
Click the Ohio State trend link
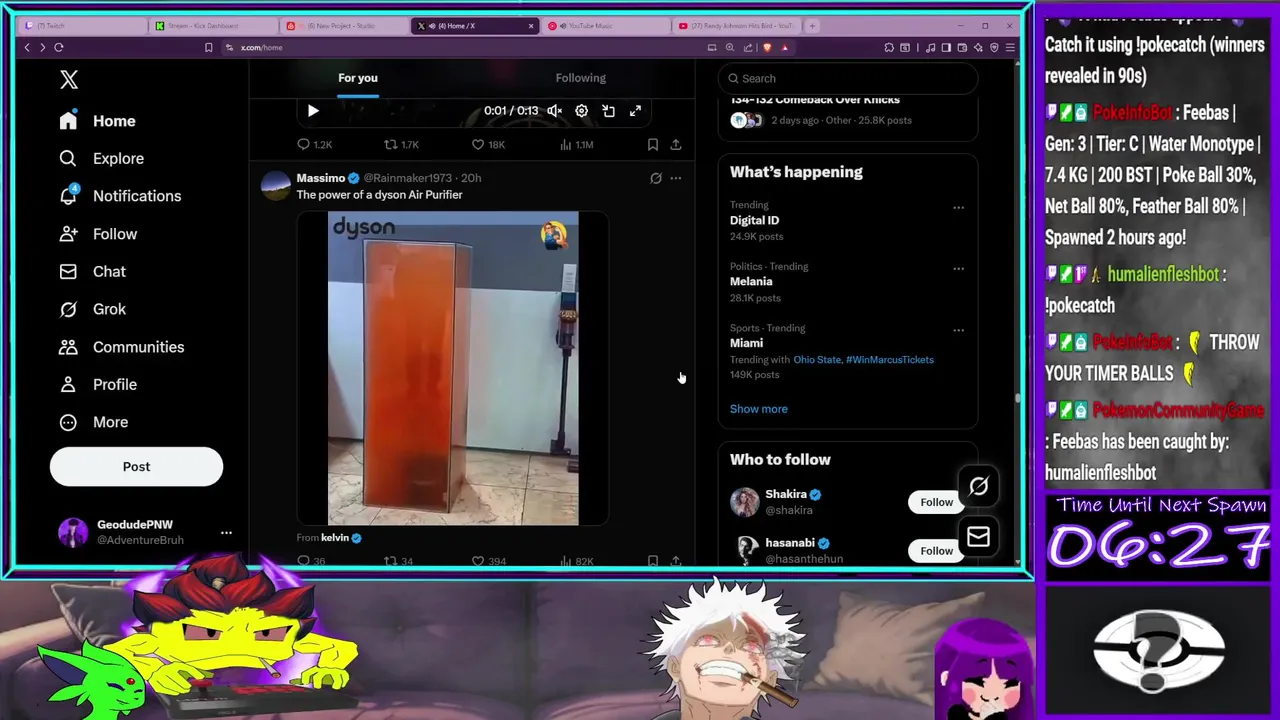(x=817, y=360)
